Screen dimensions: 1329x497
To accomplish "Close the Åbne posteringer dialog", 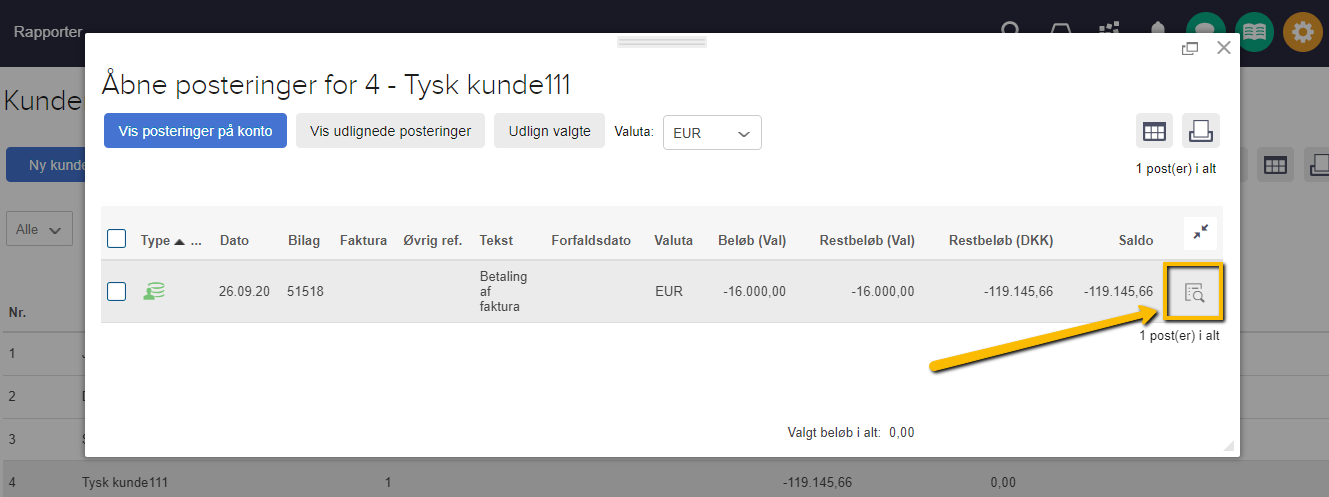I will (1223, 48).
